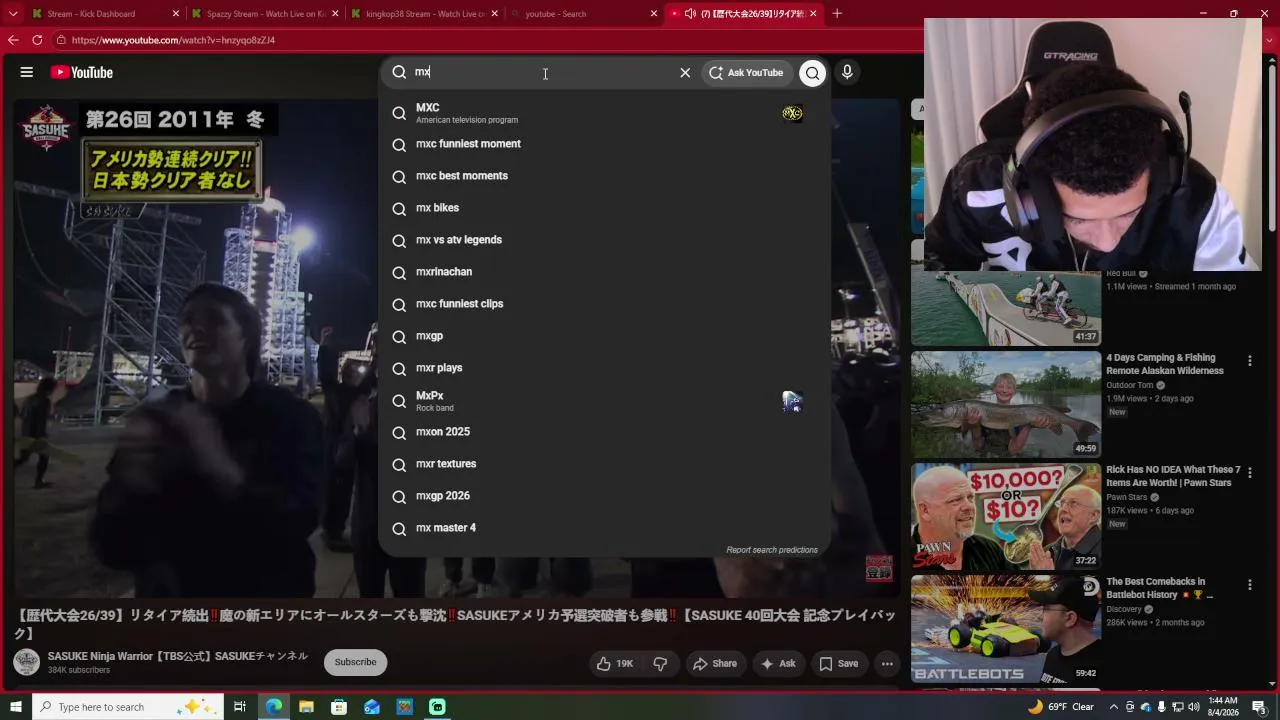Switch to Spazzy Stream browser tab
Viewport: 1280px width, 720px height.
click(265, 14)
